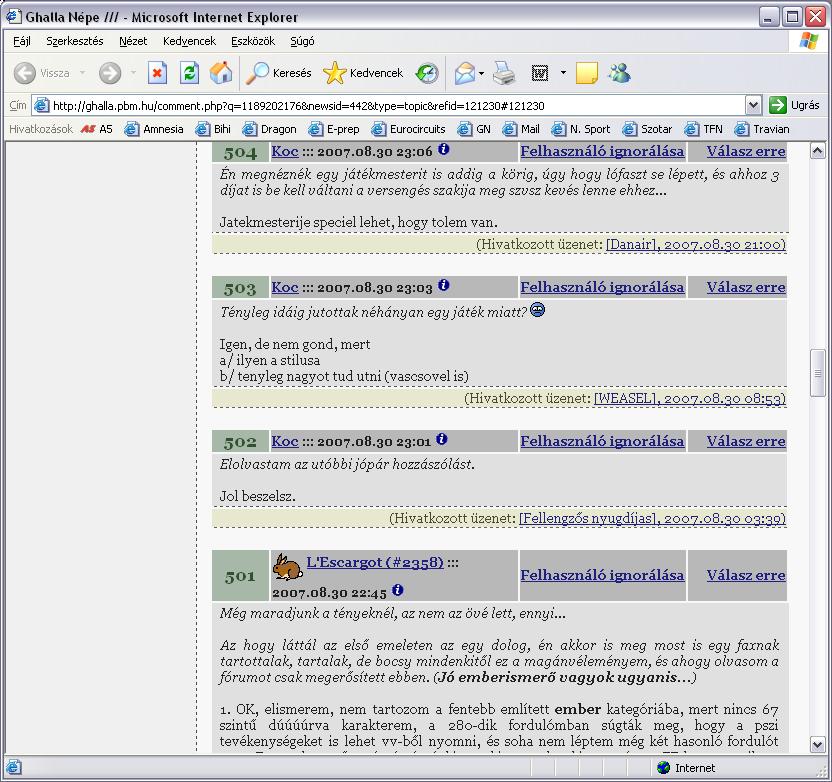832x782 pixels.
Task: Refresh the page with the Refresh icon
Action: [x=189, y=73]
